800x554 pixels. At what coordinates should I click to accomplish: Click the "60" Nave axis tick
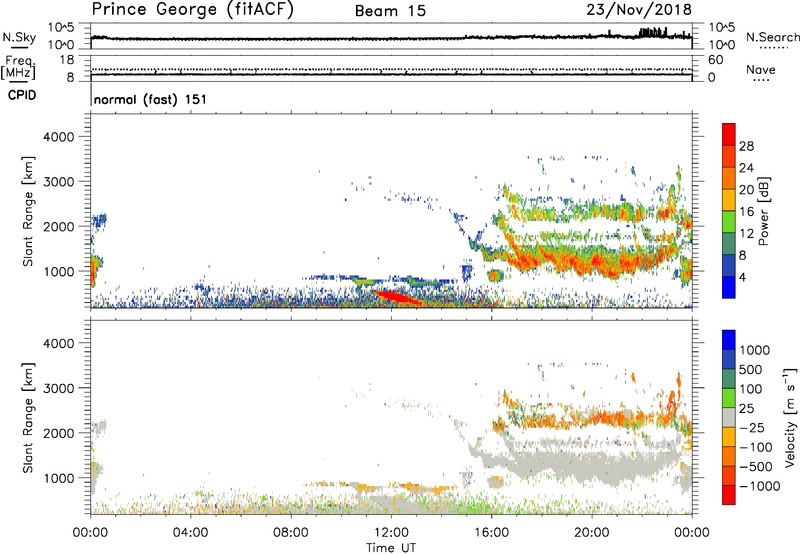[716, 60]
